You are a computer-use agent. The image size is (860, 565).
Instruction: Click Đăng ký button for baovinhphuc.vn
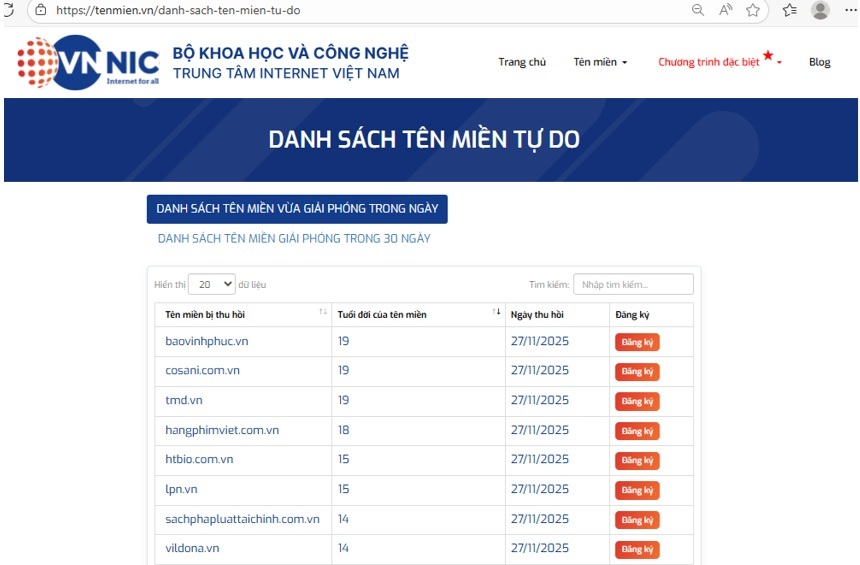point(637,342)
